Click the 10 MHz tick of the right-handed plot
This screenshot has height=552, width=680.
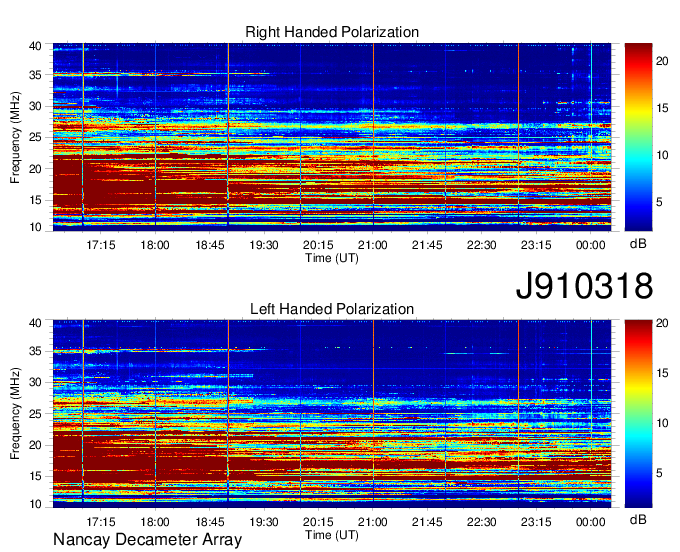click(x=35, y=227)
